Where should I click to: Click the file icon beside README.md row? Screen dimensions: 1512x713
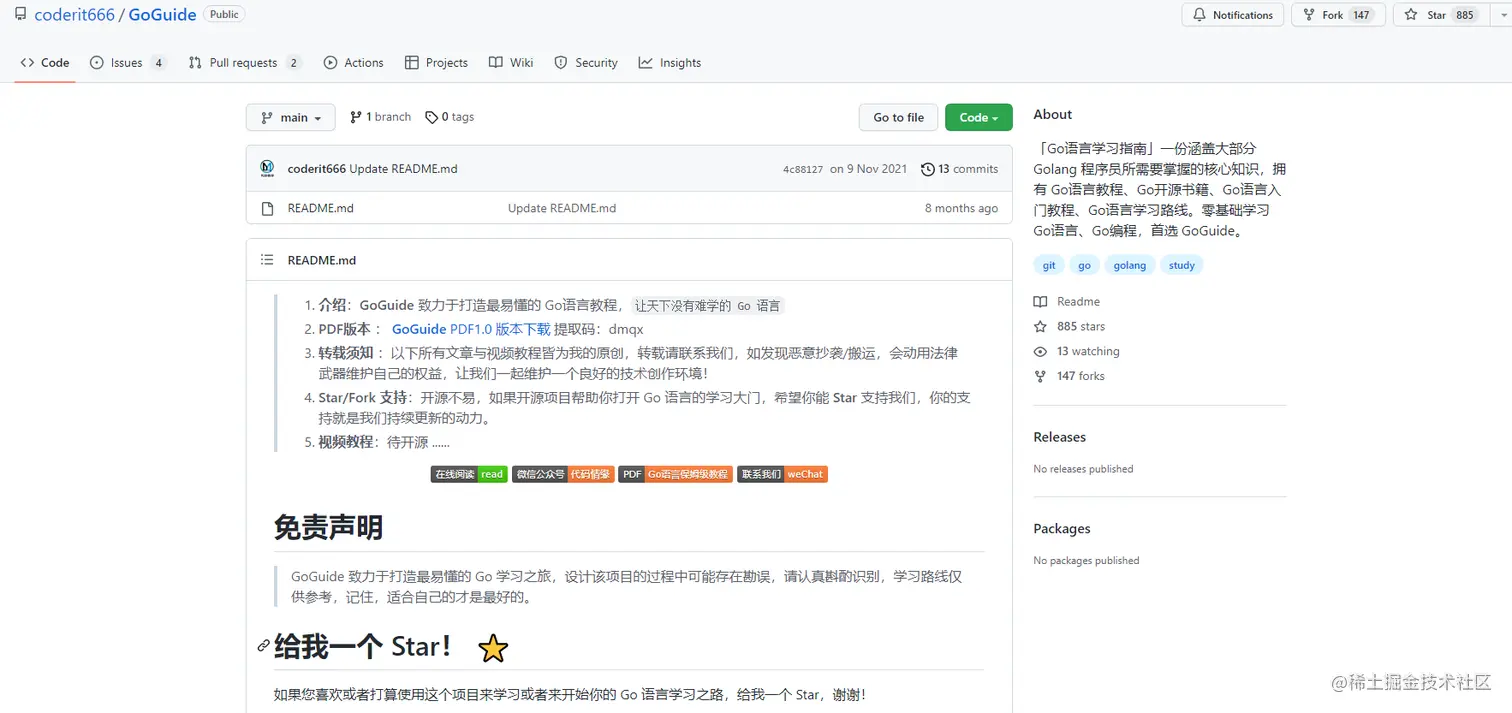(267, 208)
